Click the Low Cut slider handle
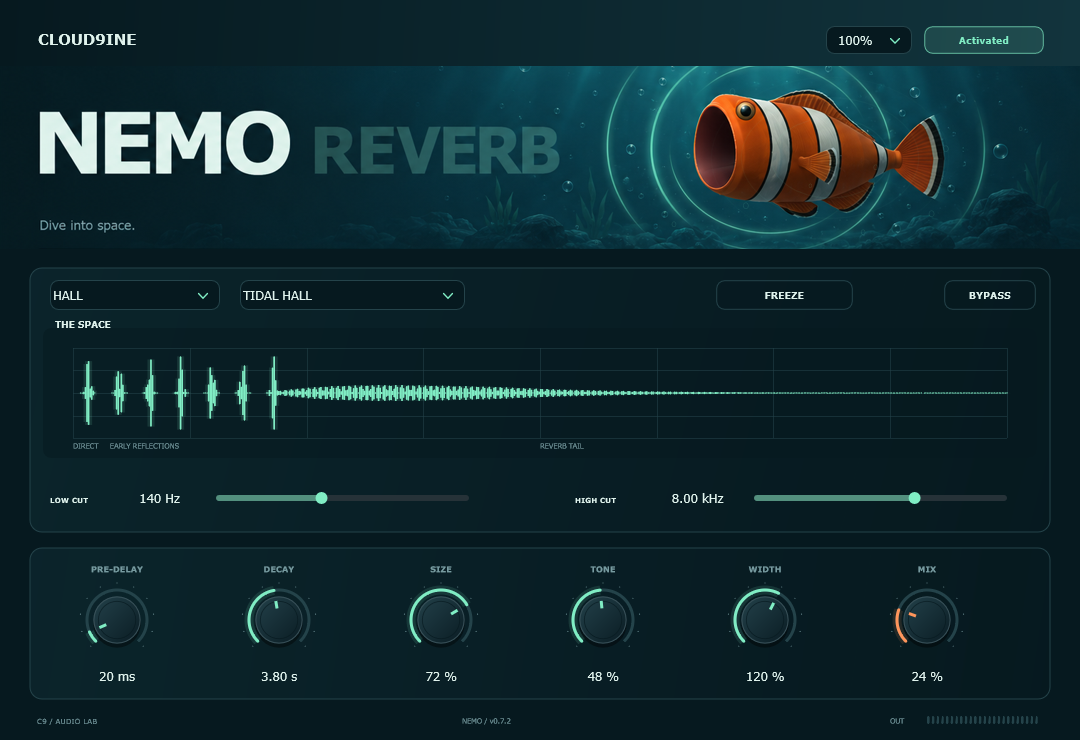This screenshot has width=1080, height=740. pyautogui.click(x=322, y=498)
